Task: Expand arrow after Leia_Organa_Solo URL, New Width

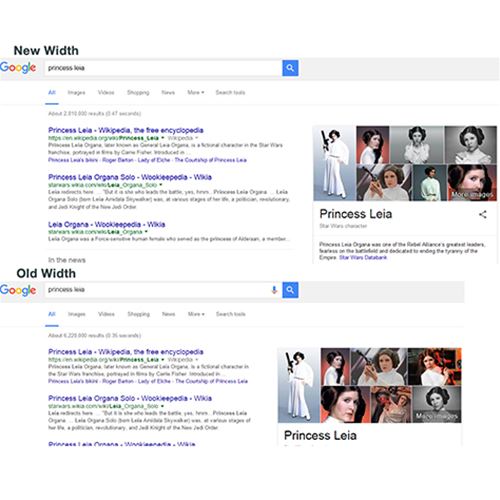Action: pos(161,185)
